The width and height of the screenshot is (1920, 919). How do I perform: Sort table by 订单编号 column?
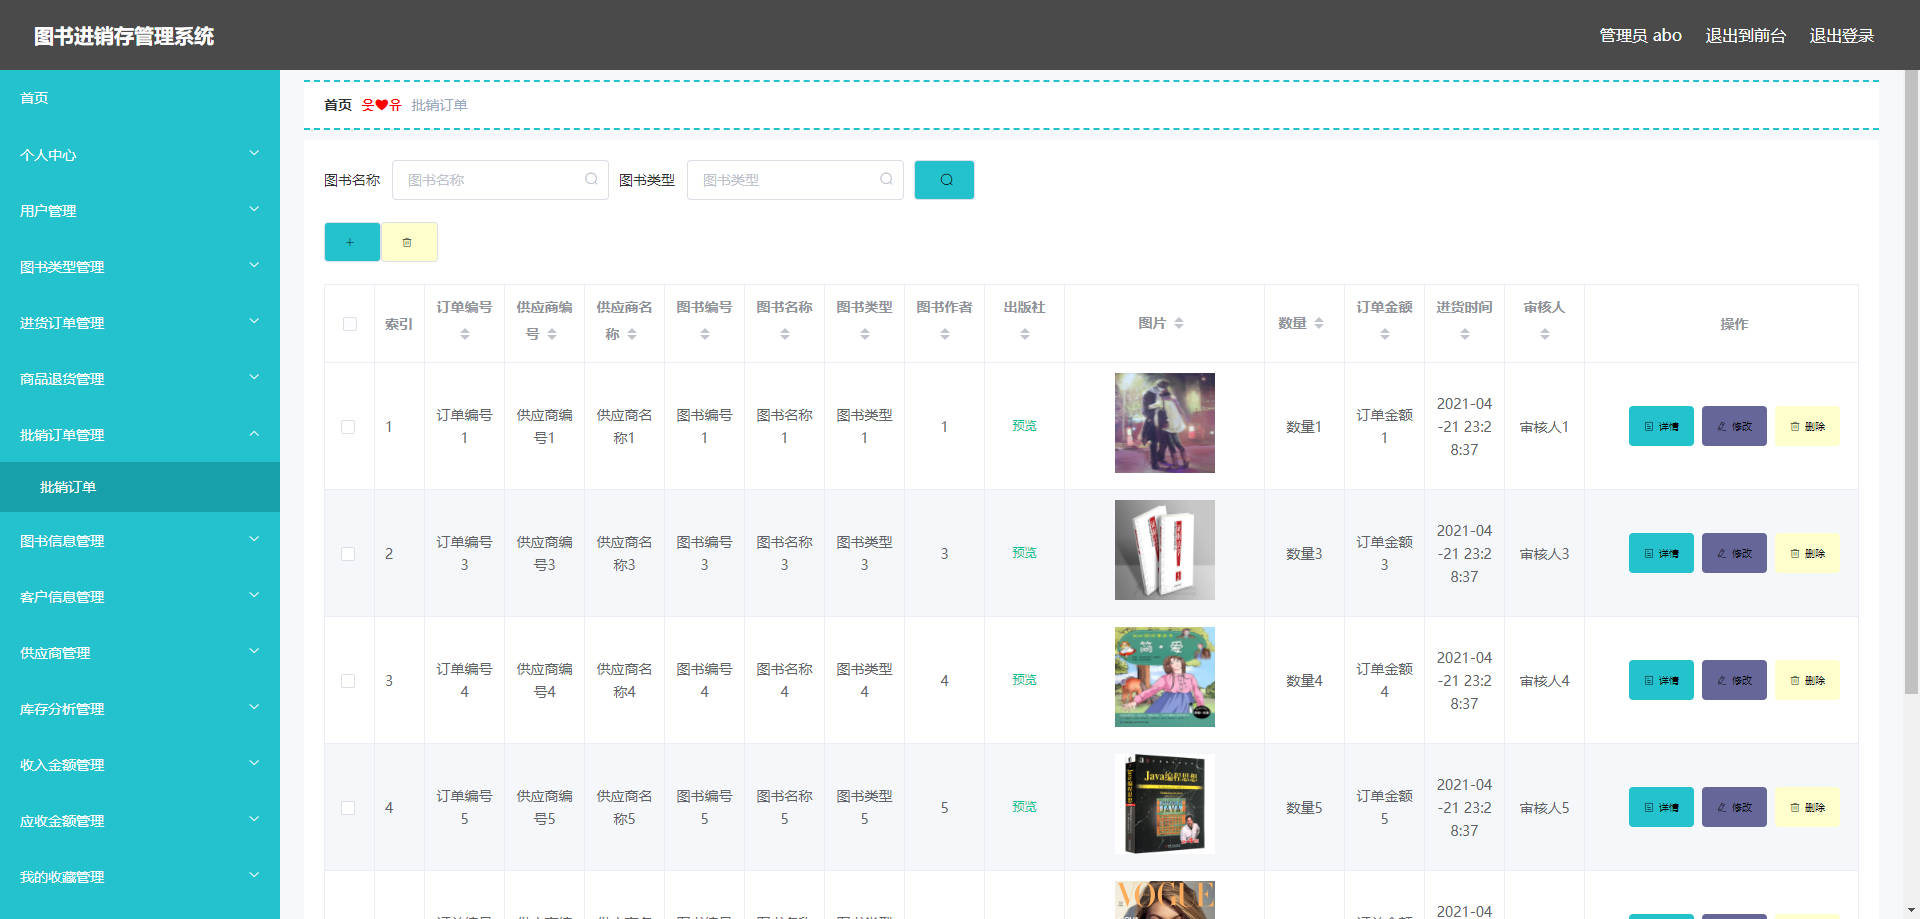(464, 334)
